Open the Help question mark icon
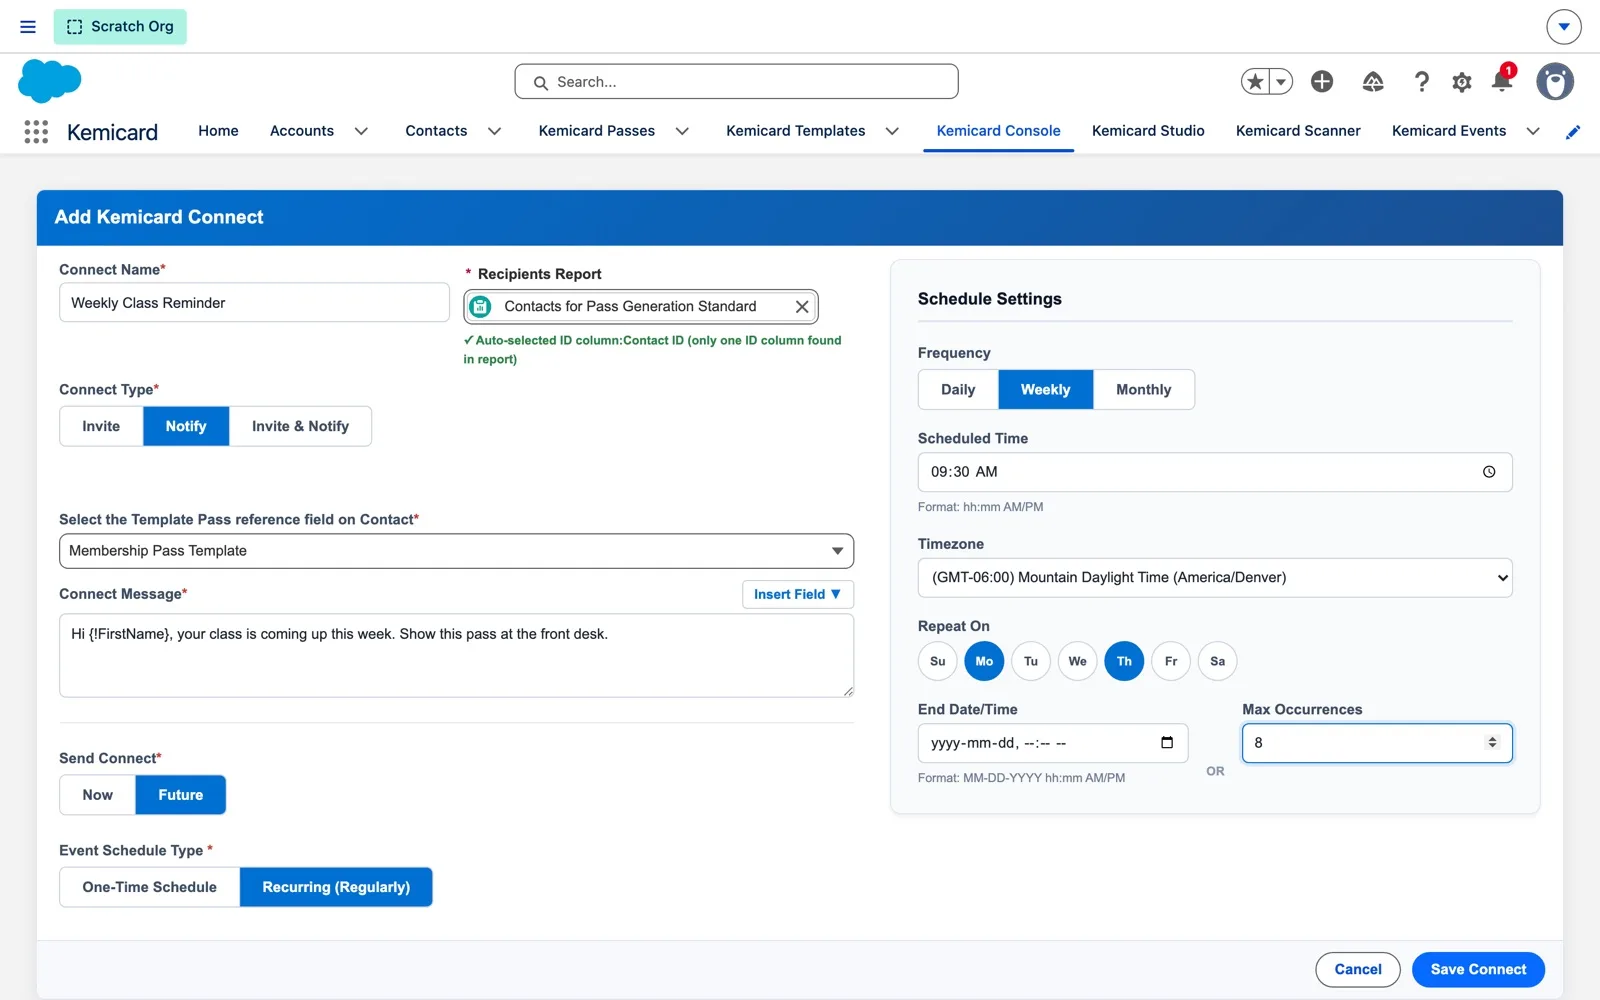The width and height of the screenshot is (1600, 1000). 1421,82
